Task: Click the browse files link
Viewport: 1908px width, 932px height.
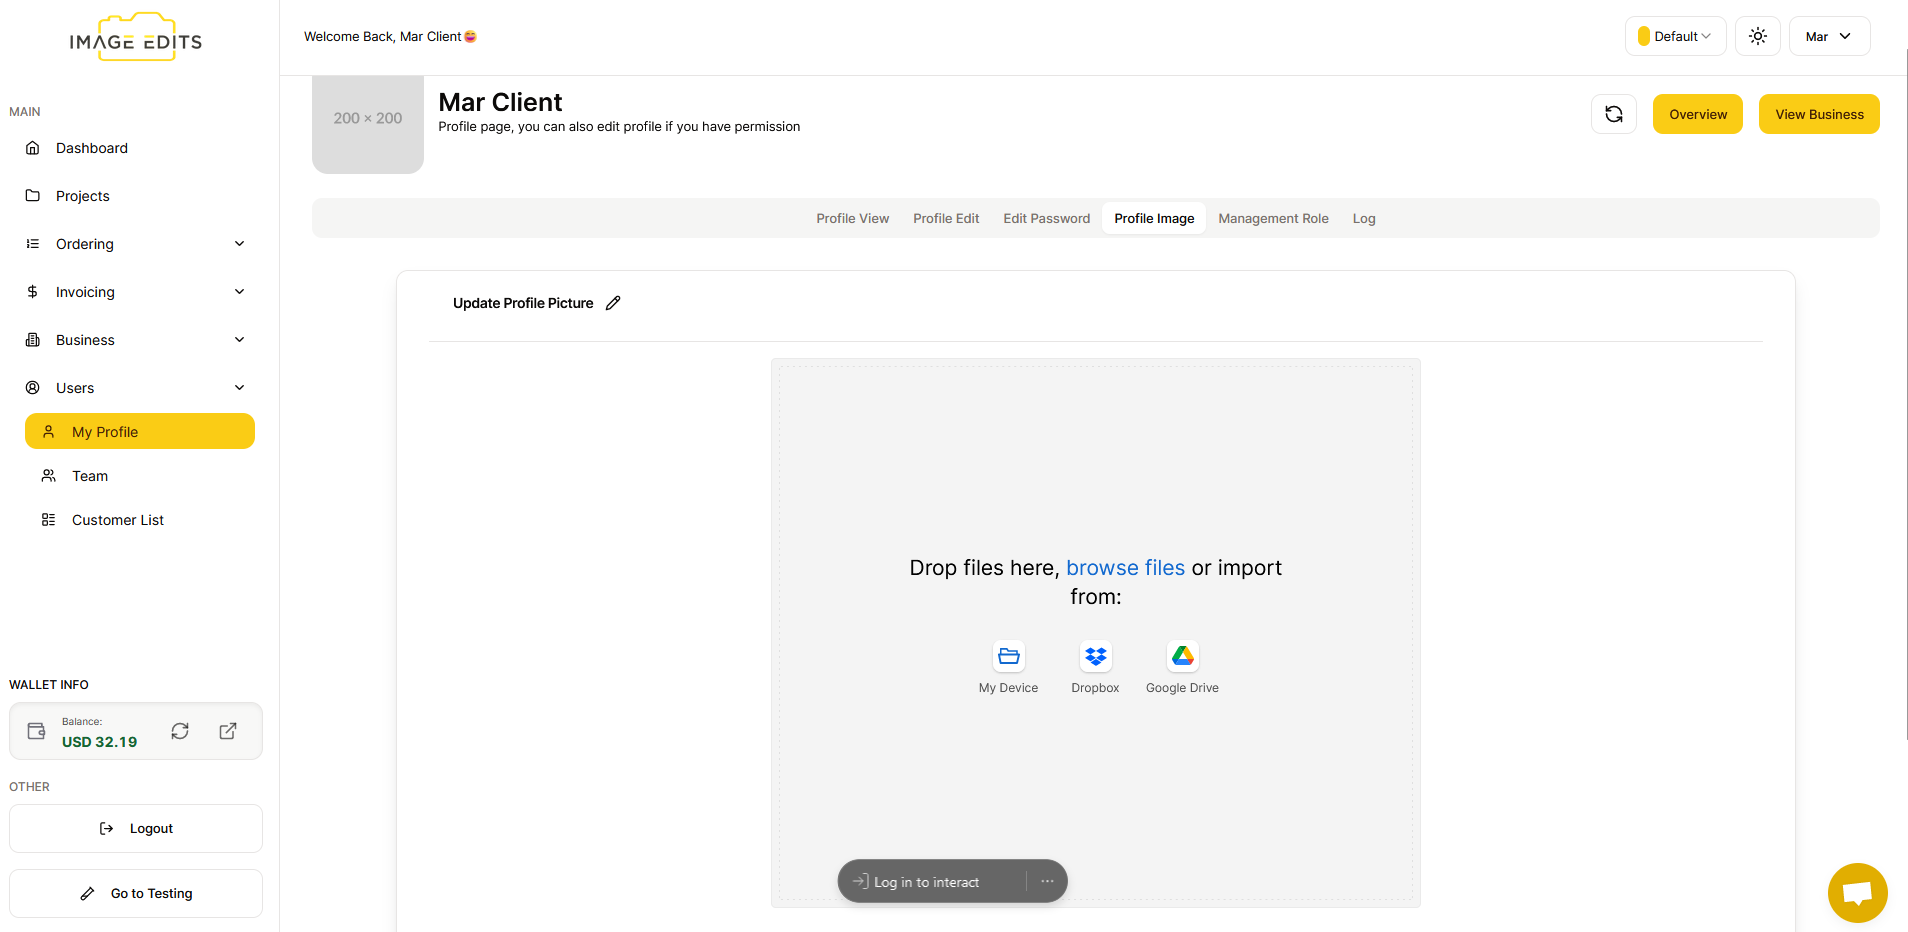Action: (1125, 568)
